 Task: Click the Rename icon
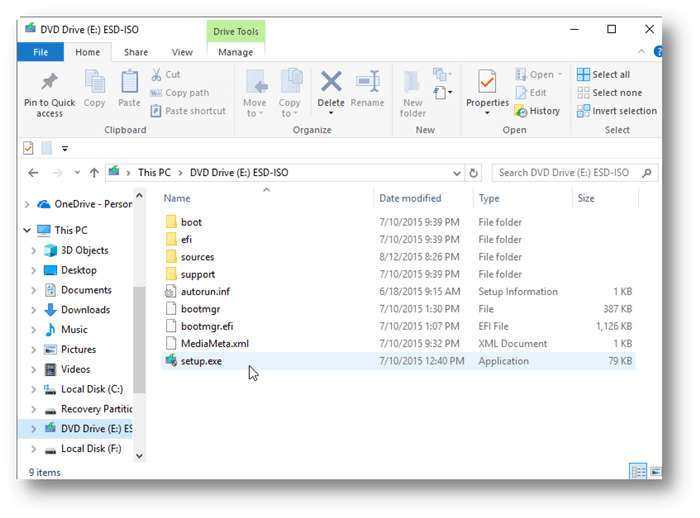pyautogui.click(x=367, y=82)
